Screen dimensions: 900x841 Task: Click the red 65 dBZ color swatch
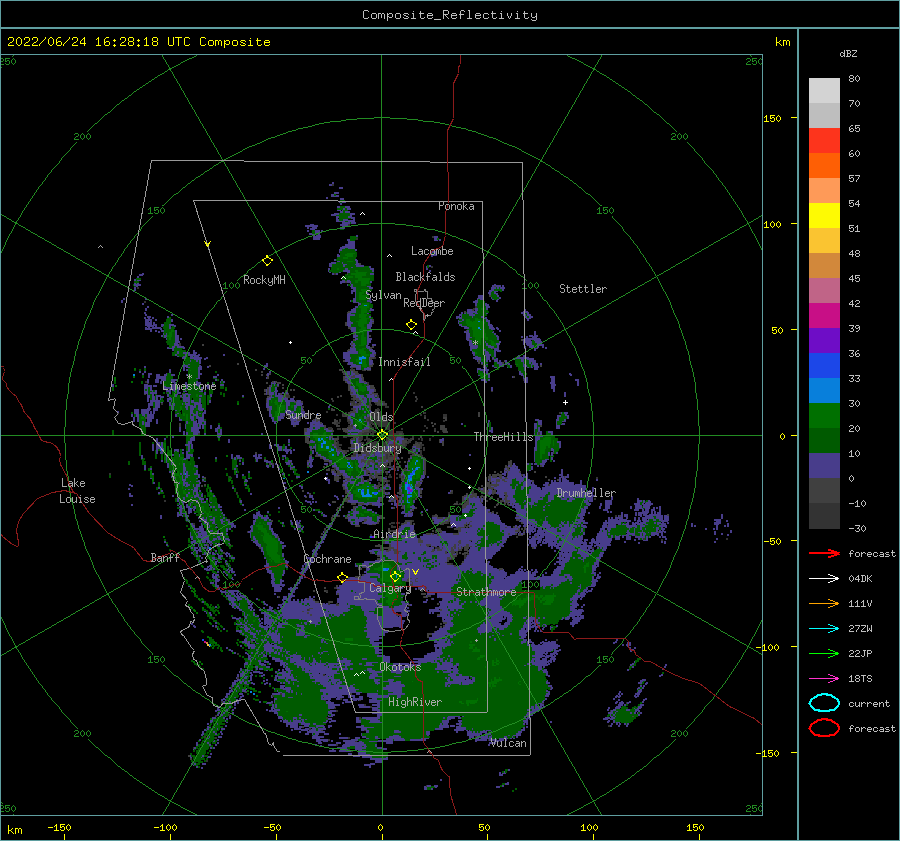(x=824, y=140)
